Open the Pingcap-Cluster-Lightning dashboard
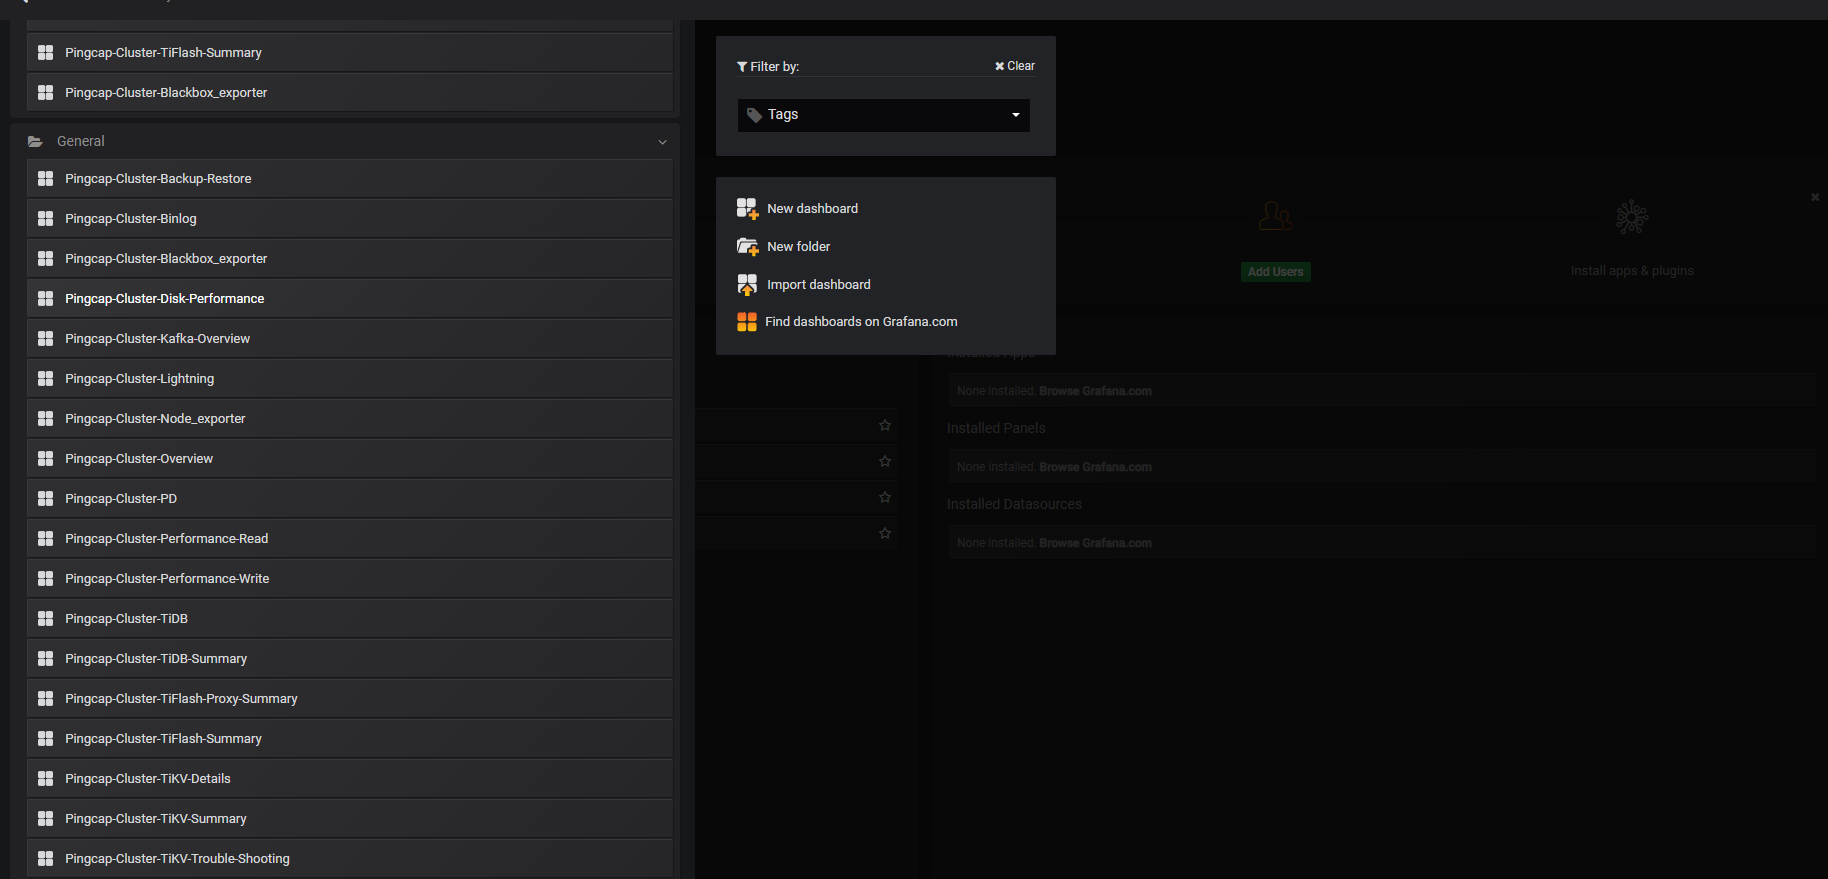1828x879 pixels. pyautogui.click(x=349, y=379)
